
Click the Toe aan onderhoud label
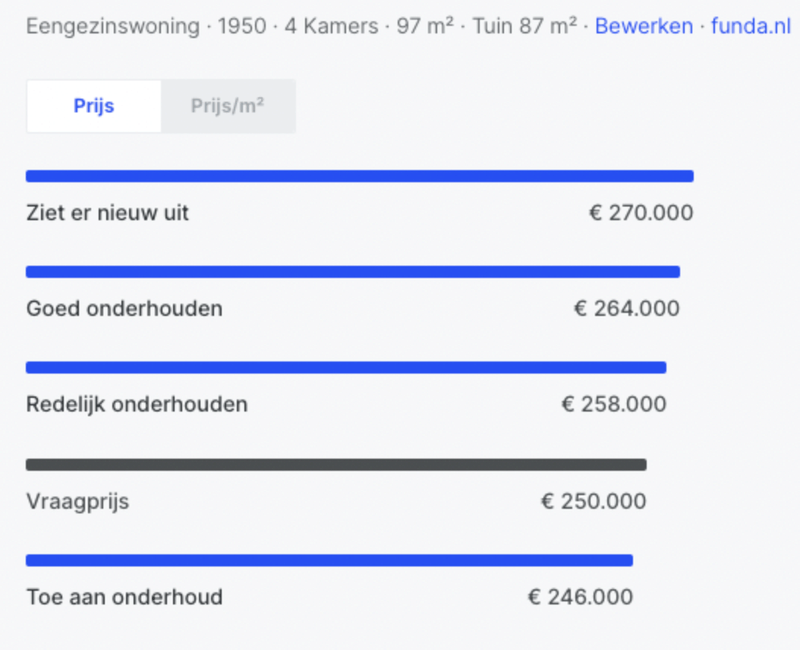(x=124, y=598)
